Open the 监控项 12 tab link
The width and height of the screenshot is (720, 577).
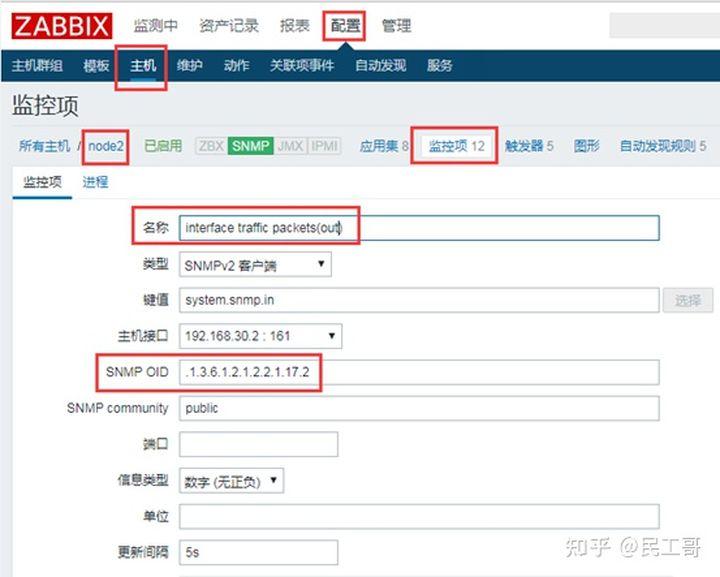[456, 146]
